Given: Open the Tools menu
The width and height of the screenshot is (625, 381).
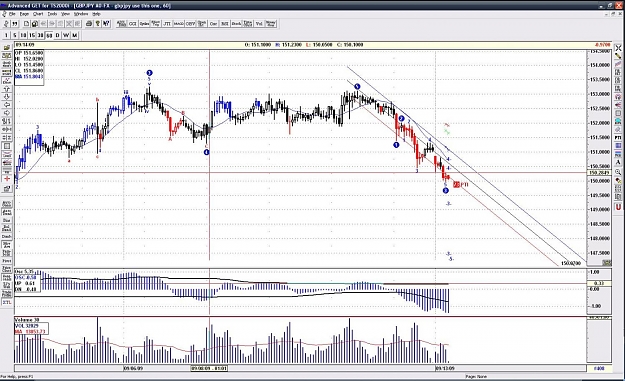Looking at the screenshot, I should [x=52, y=14].
